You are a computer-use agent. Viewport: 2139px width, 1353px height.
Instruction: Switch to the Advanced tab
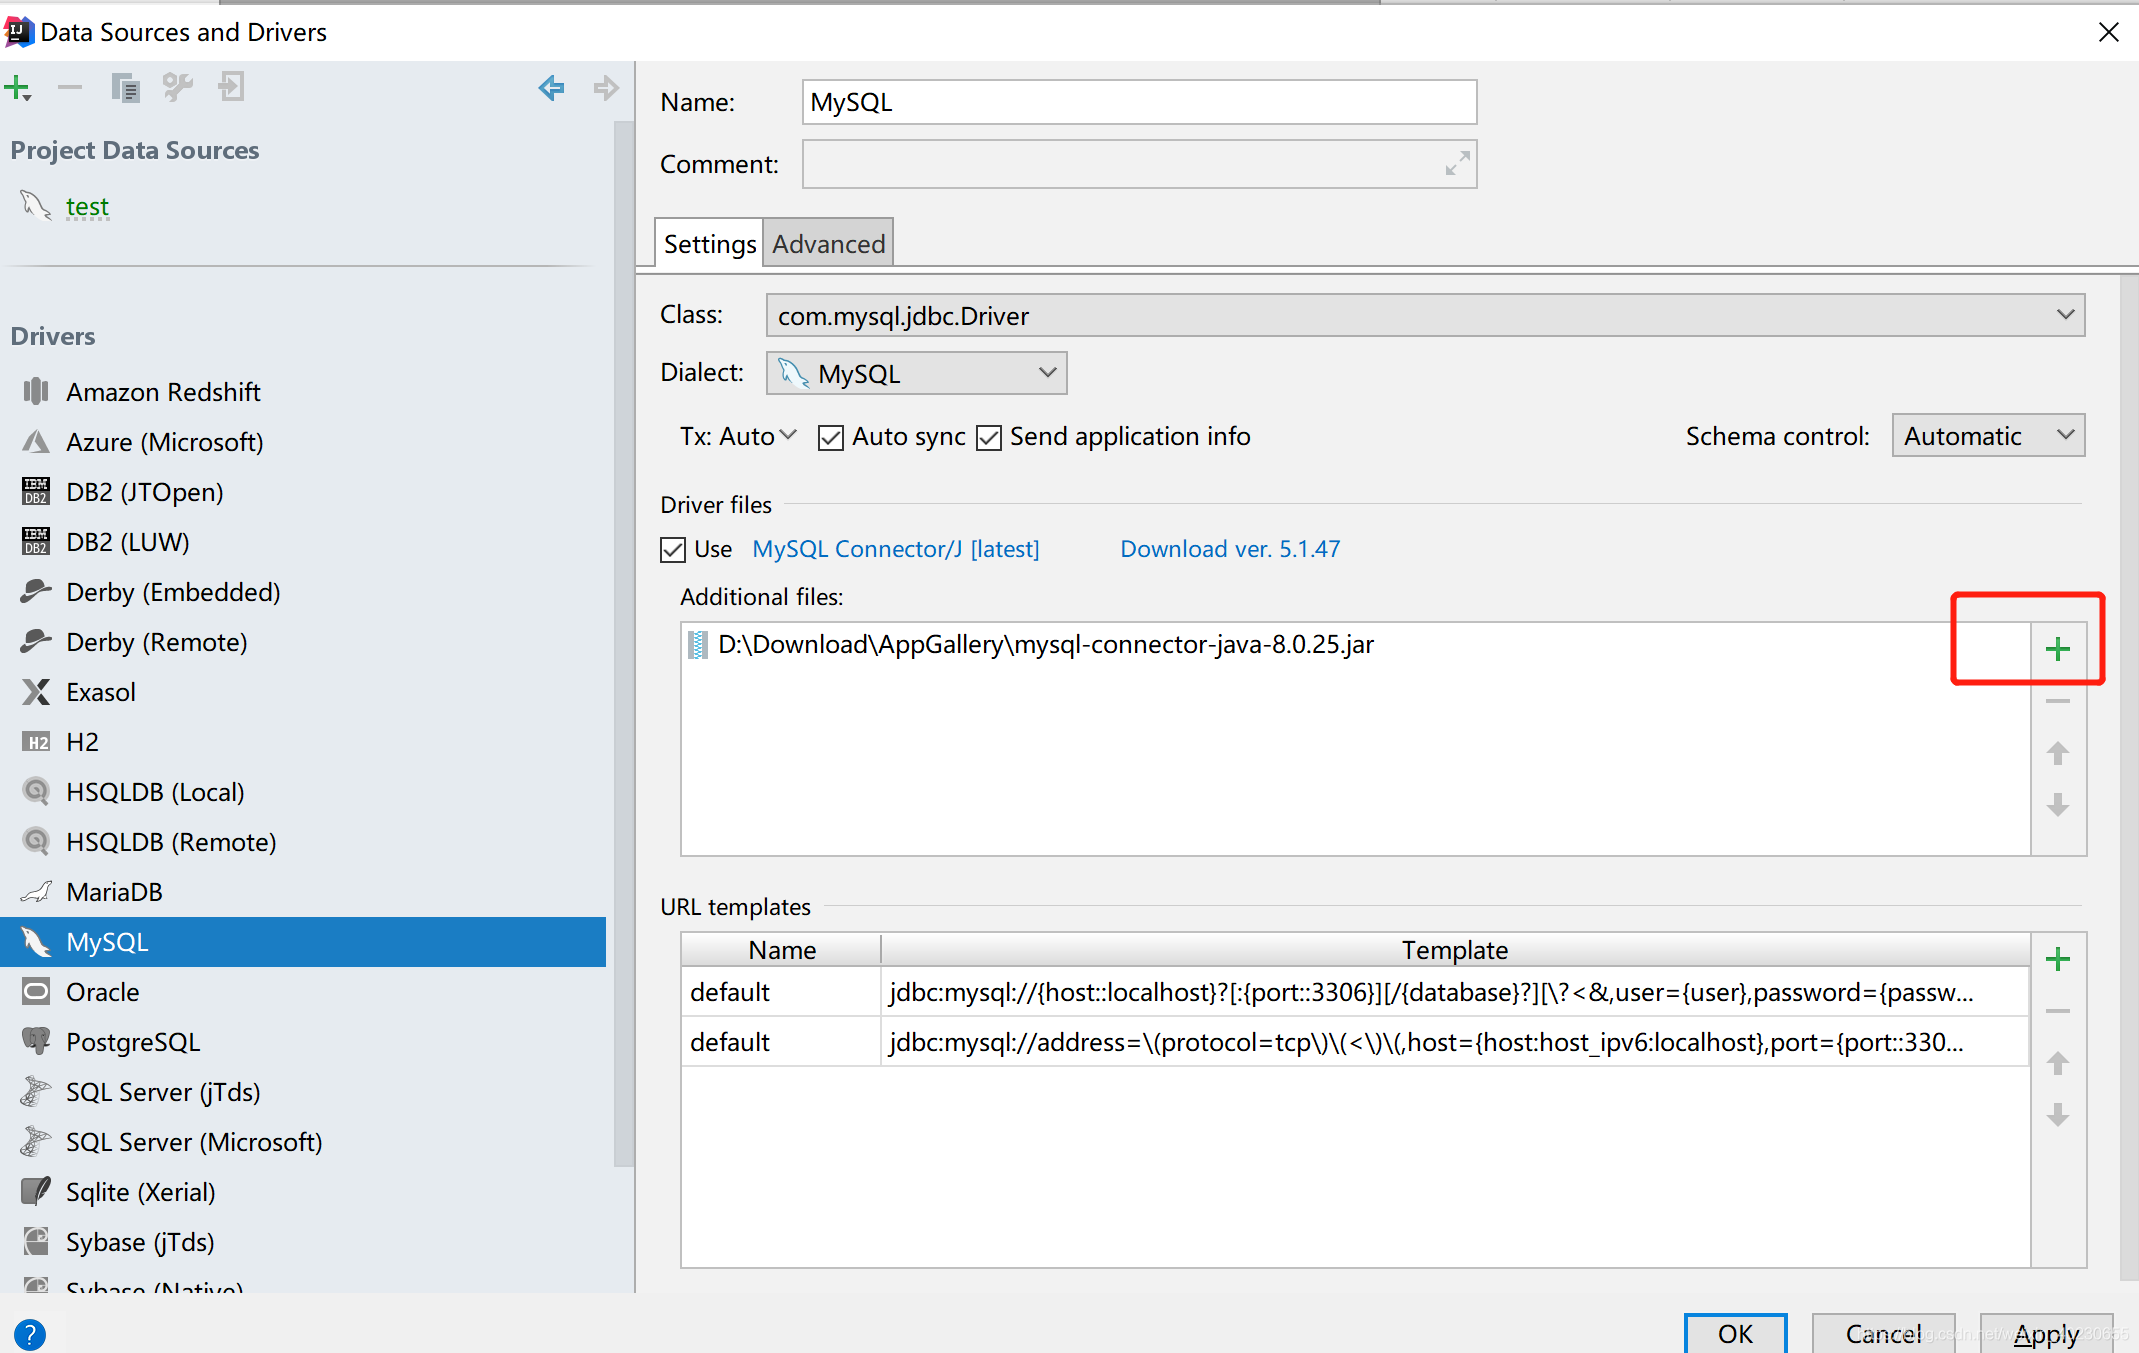tap(828, 244)
